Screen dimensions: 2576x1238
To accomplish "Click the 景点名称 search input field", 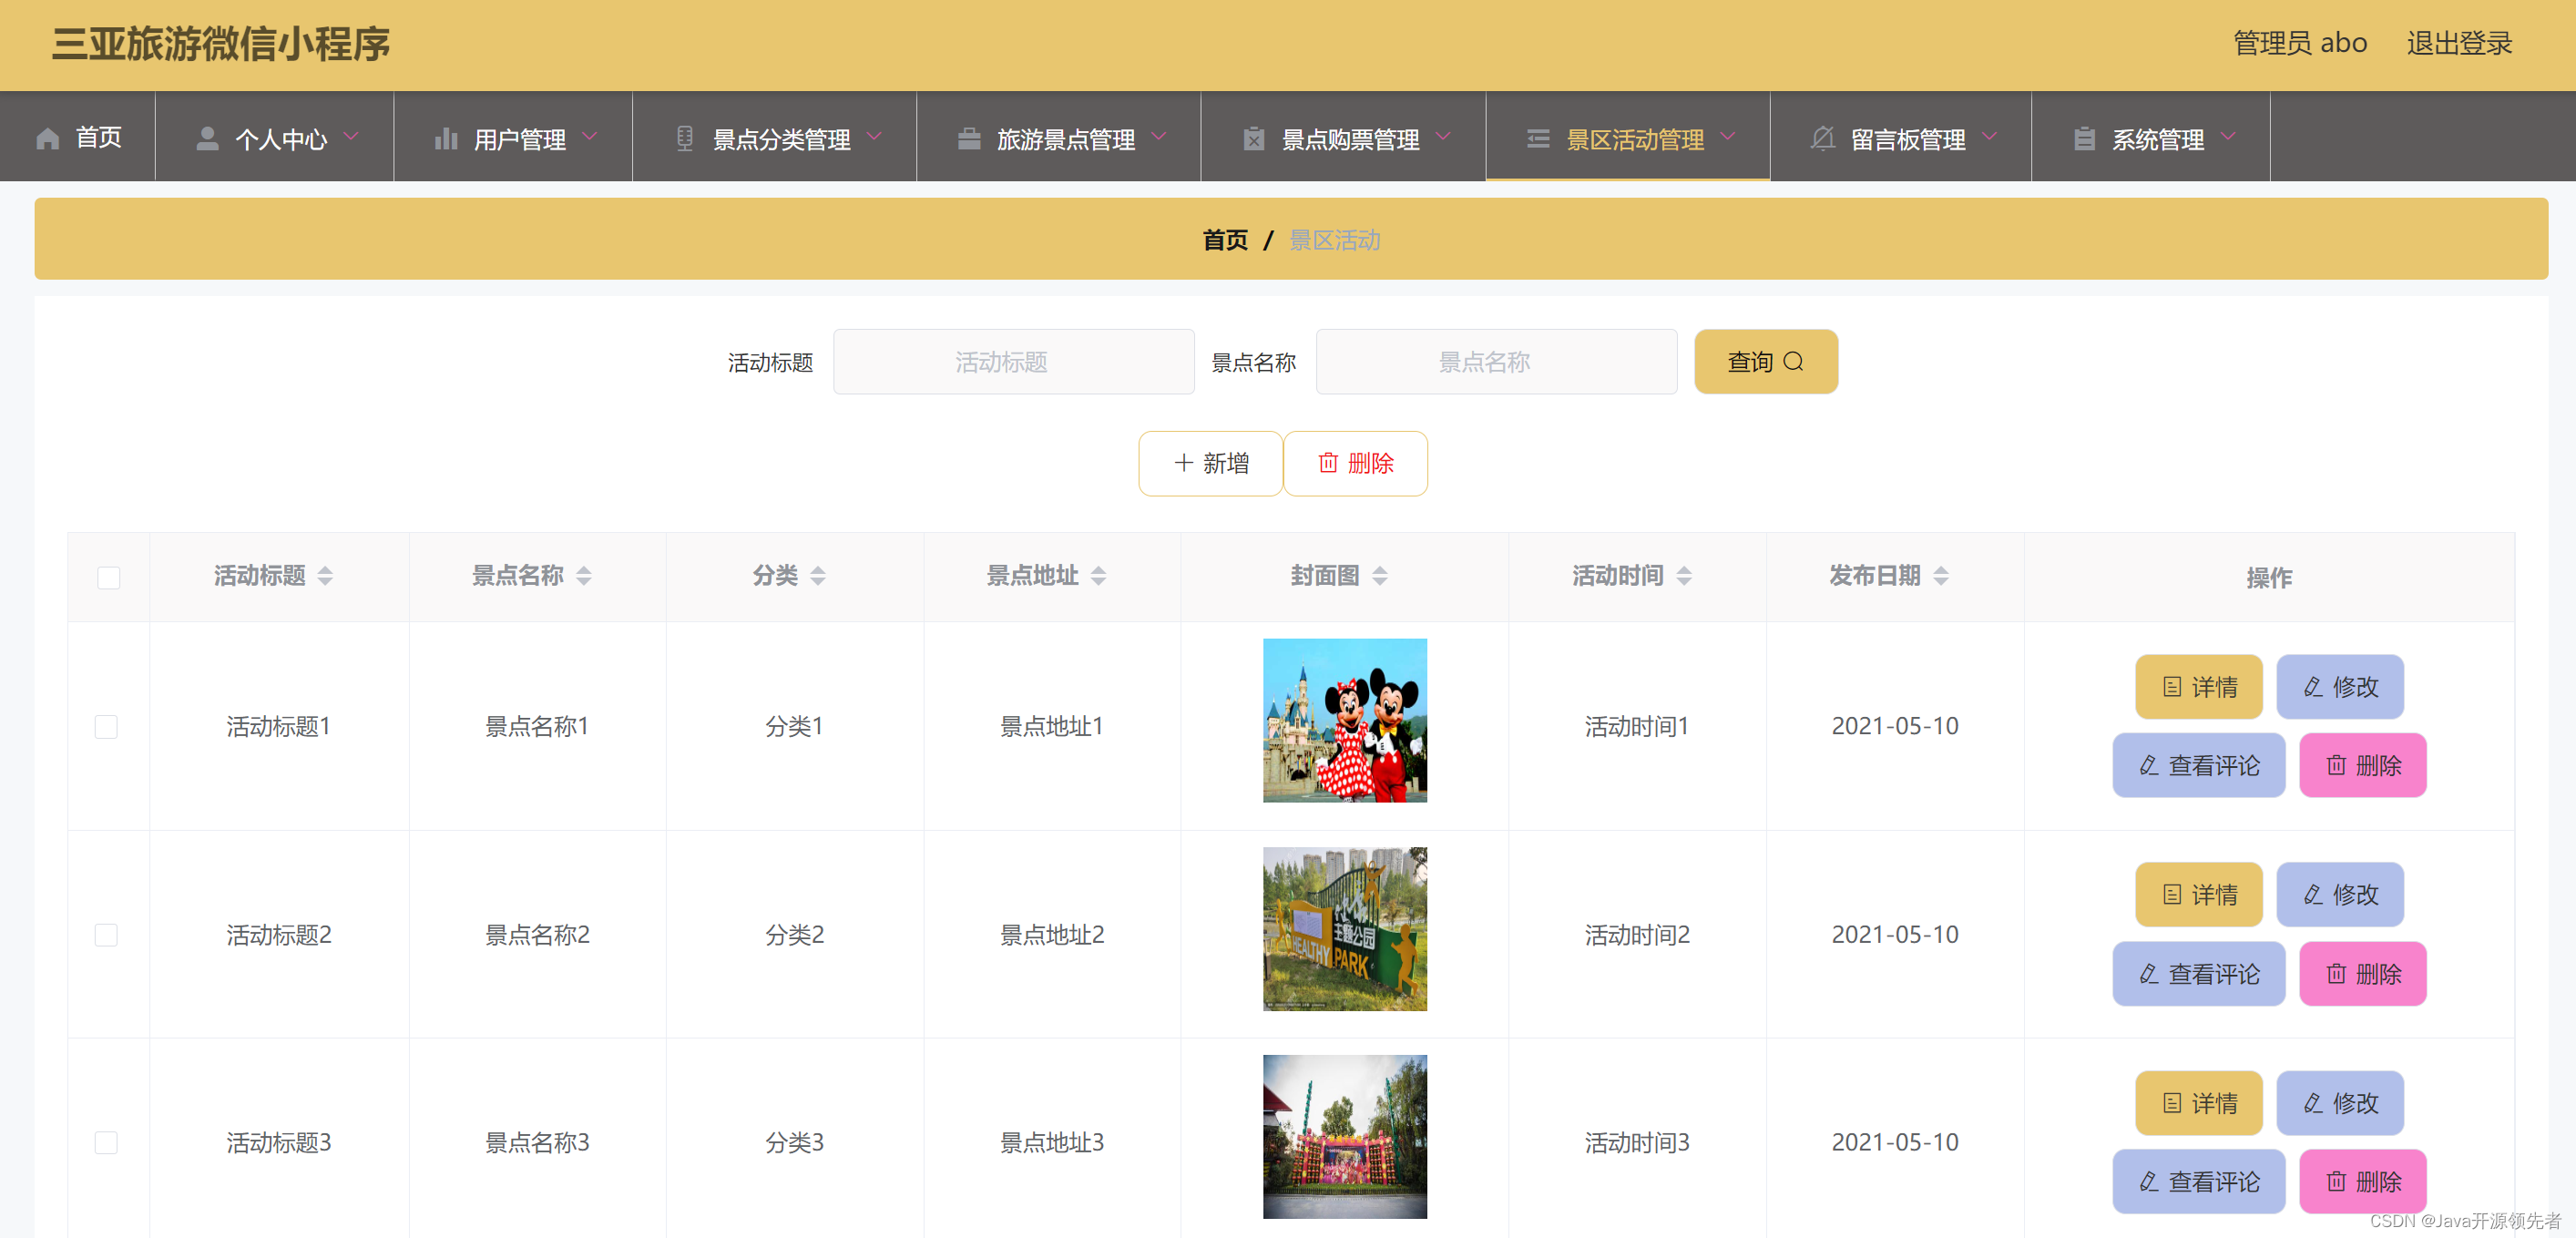I will pyautogui.click(x=1495, y=362).
